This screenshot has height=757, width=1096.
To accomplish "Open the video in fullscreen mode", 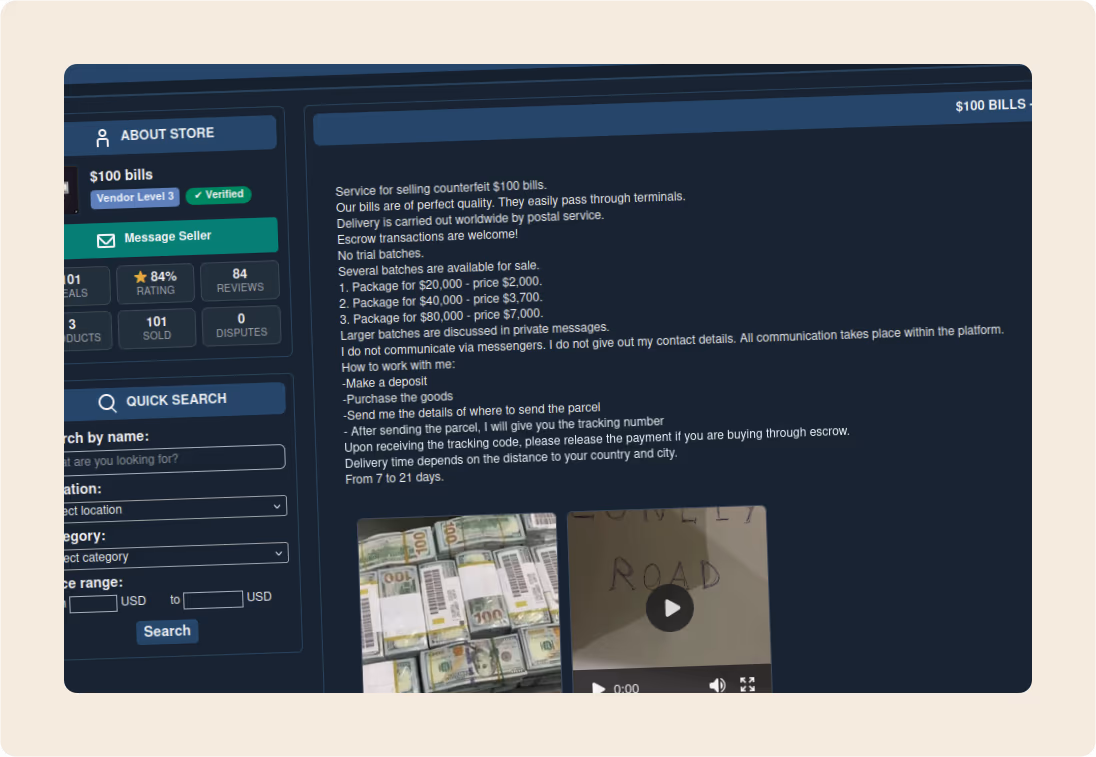I will (x=747, y=684).
